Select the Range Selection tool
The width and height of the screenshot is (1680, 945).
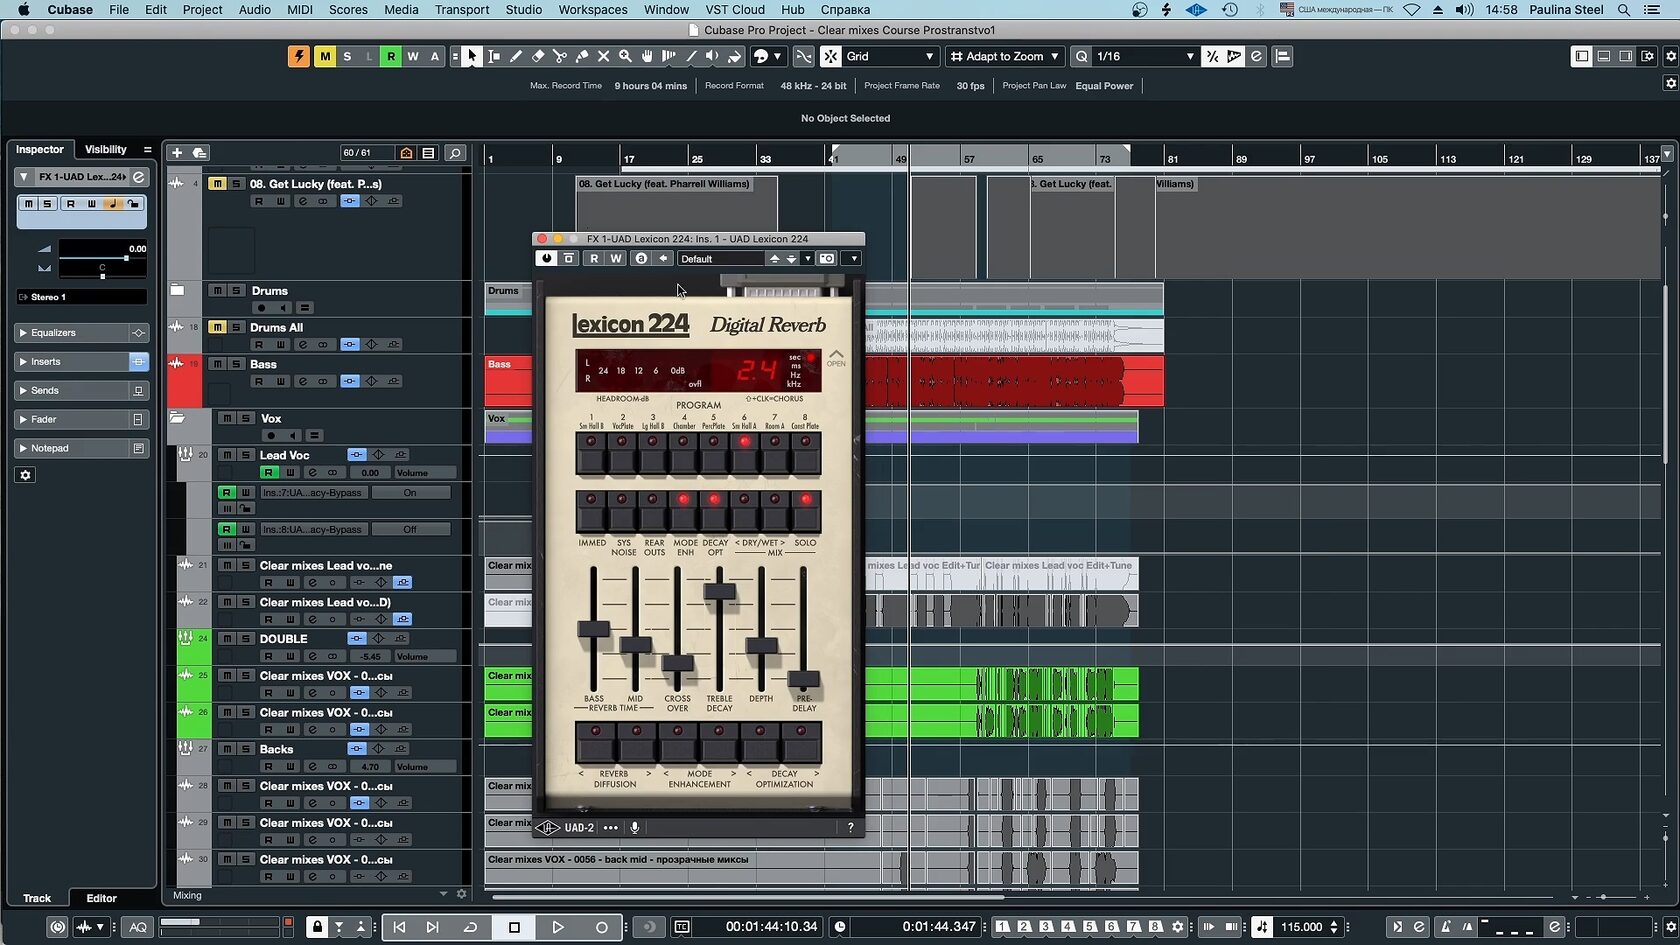(x=494, y=56)
